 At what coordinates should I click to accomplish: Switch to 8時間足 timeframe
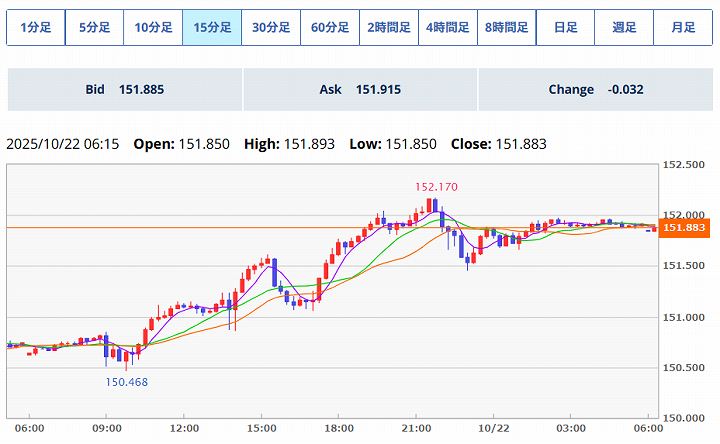[506, 28]
